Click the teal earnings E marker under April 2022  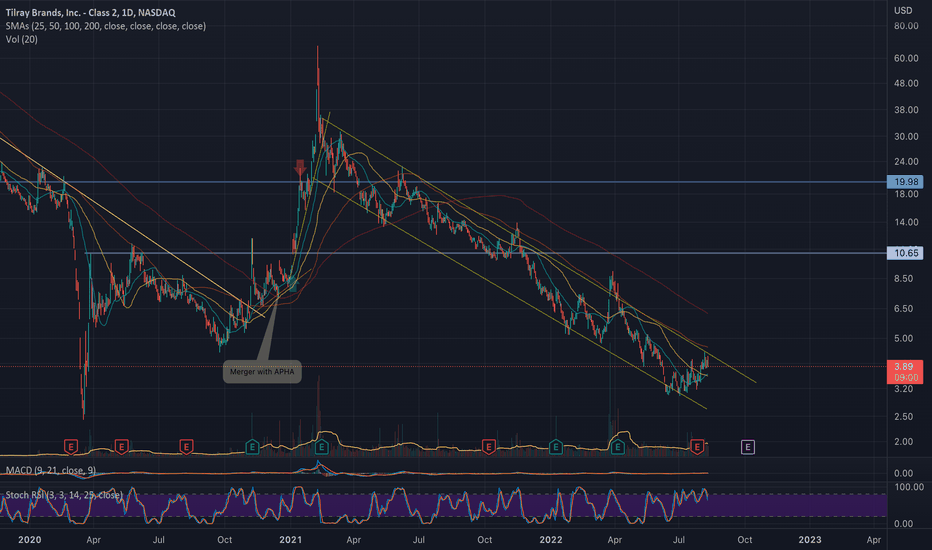618,447
